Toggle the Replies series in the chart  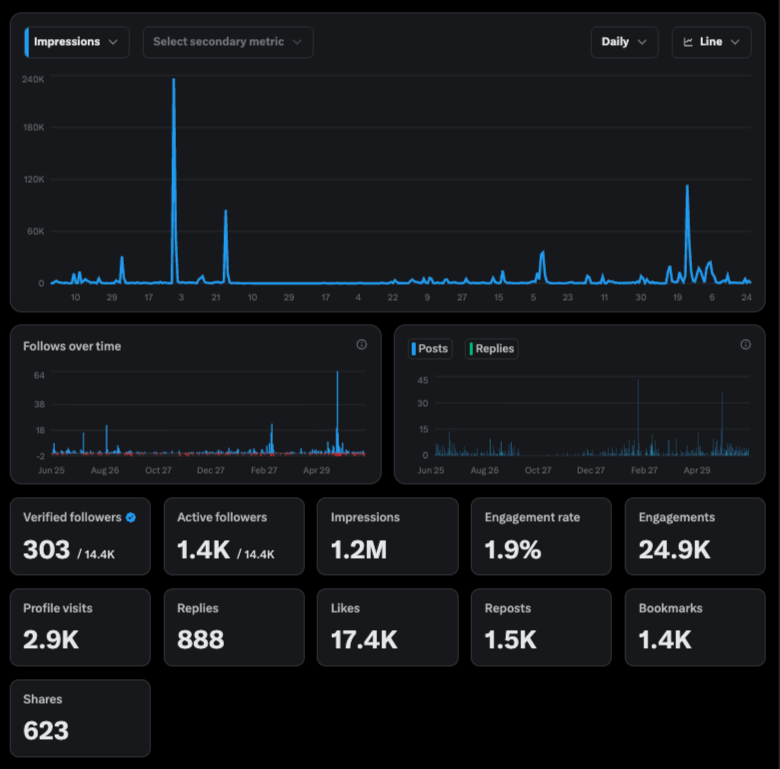click(491, 349)
